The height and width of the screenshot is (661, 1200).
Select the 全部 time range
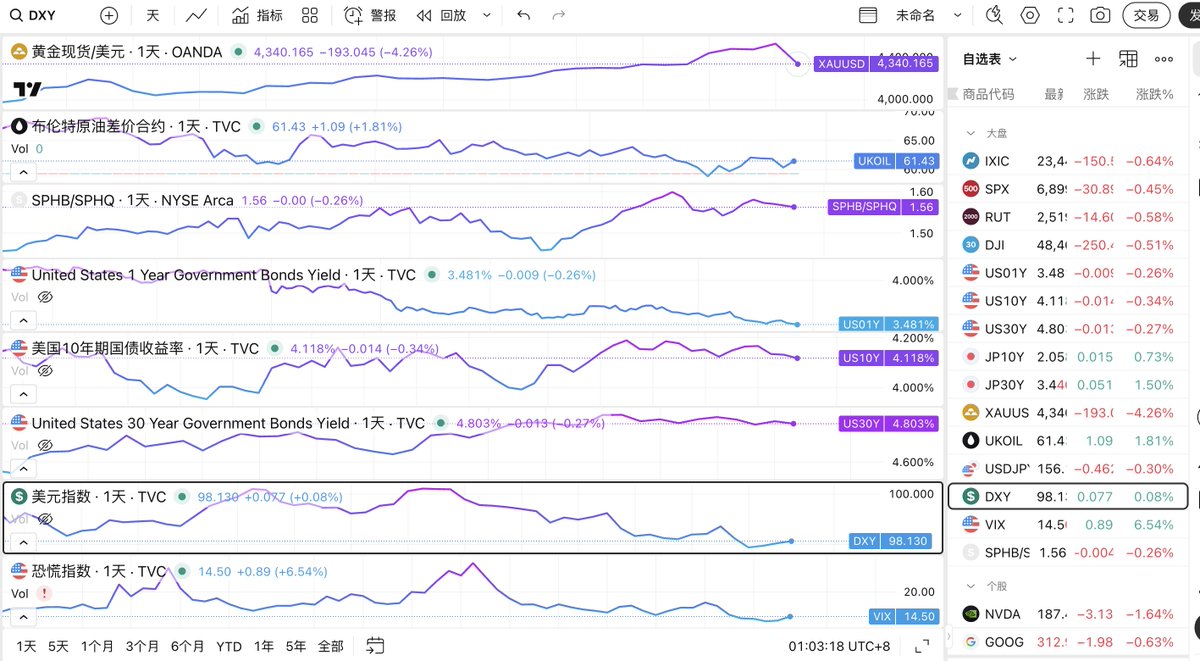[330, 646]
